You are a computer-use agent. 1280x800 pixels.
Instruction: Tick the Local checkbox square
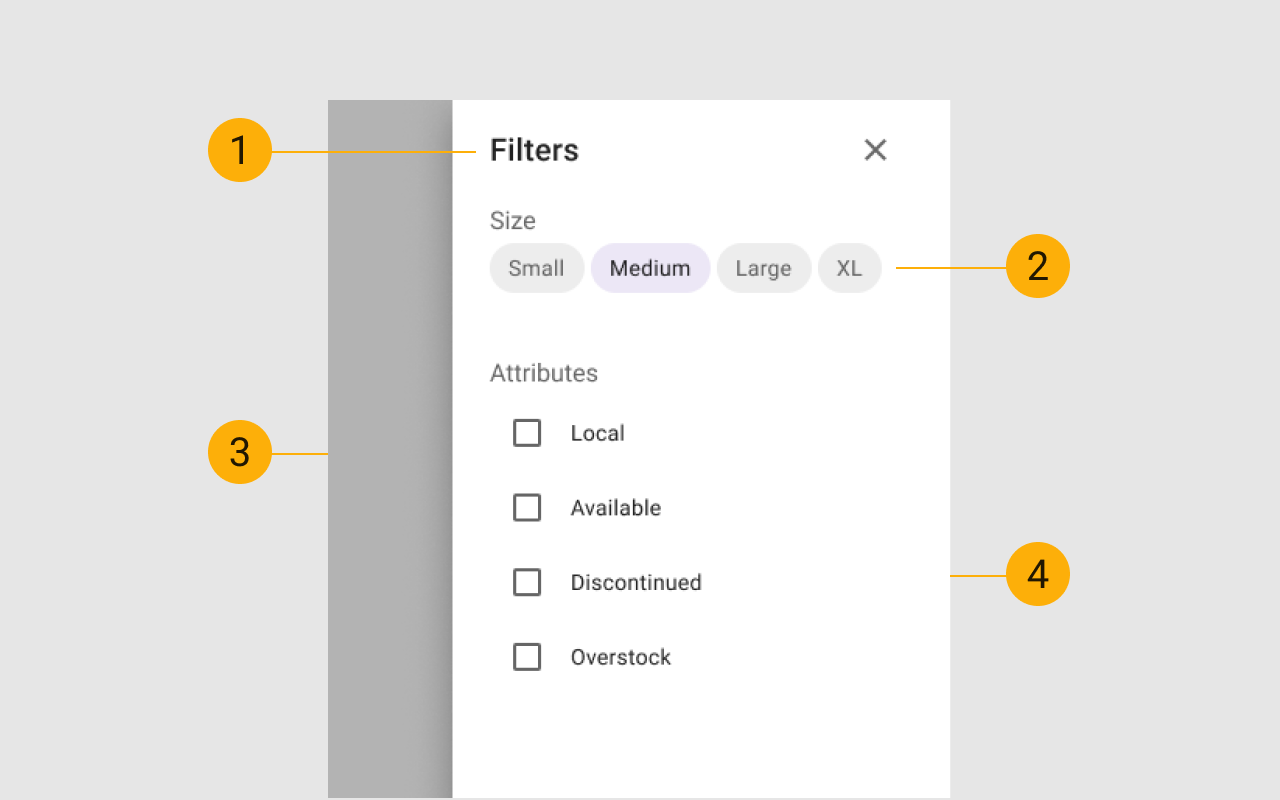527,433
